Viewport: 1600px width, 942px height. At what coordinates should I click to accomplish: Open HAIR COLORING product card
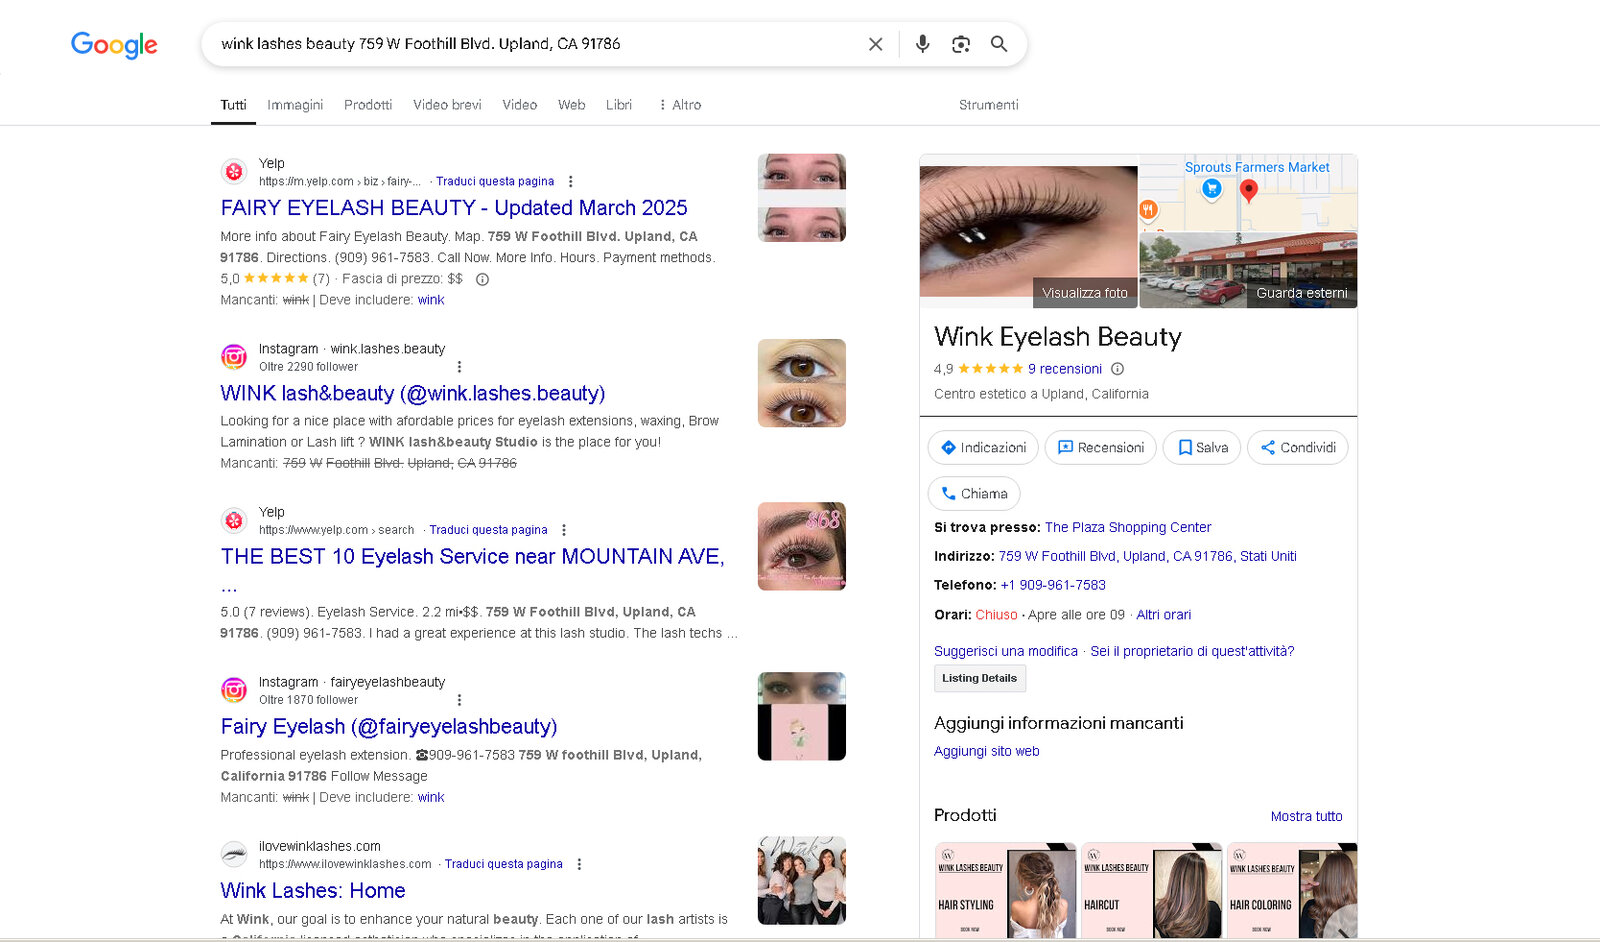click(x=1292, y=892)
